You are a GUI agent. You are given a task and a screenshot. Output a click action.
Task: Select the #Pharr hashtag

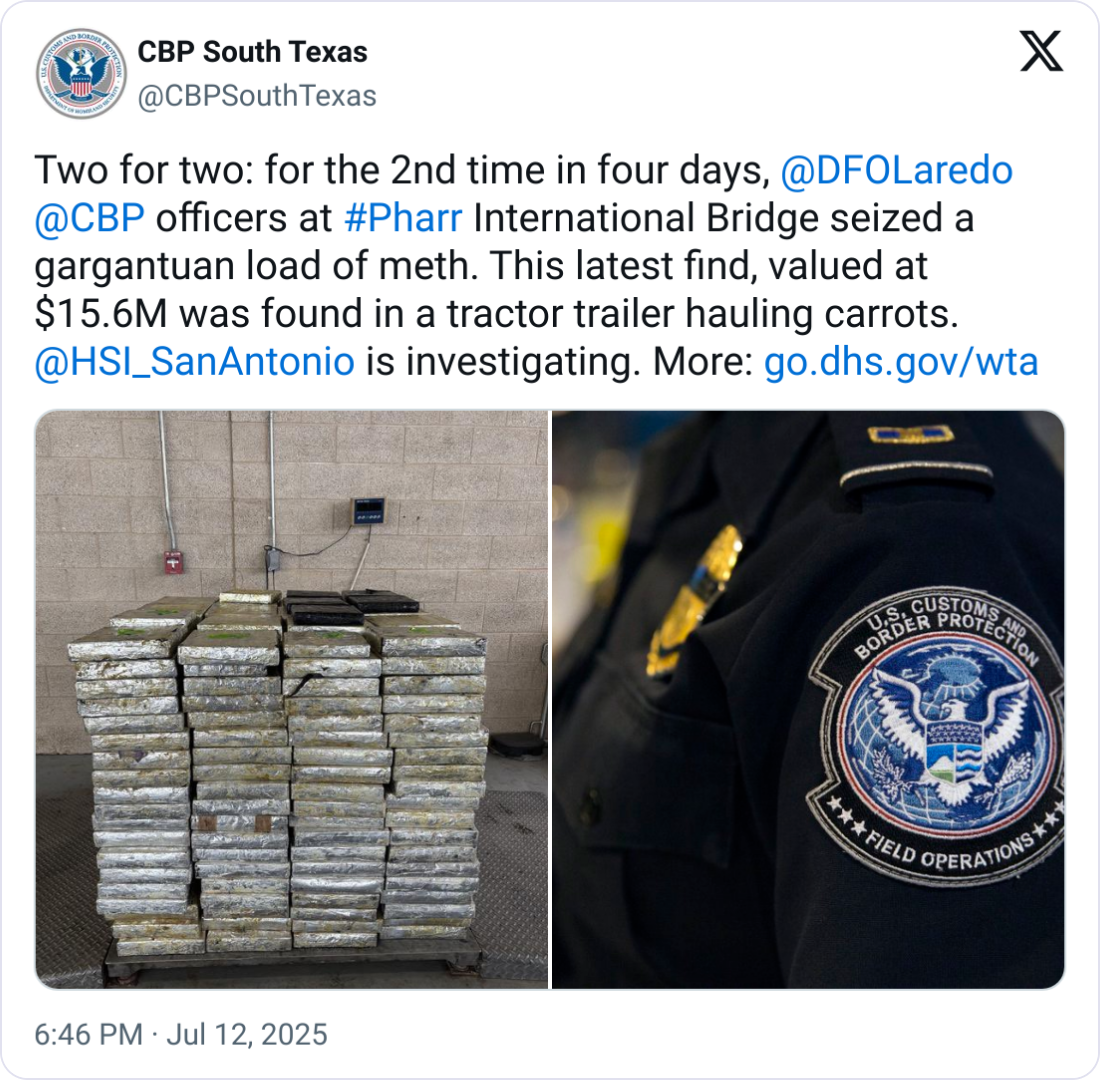tap(403, 218)
